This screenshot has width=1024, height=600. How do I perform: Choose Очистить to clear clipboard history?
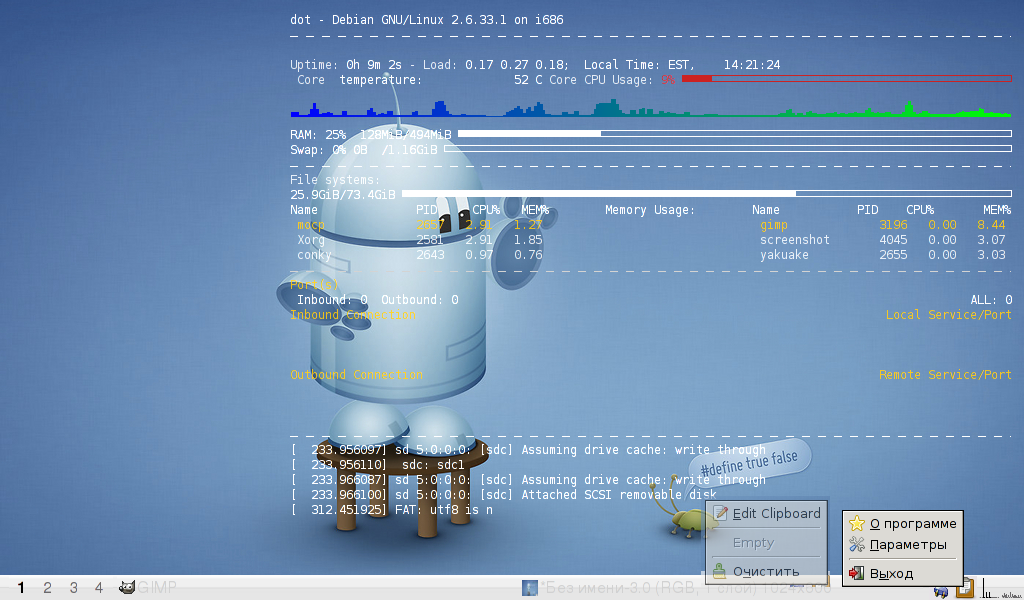tap(766, 571)
